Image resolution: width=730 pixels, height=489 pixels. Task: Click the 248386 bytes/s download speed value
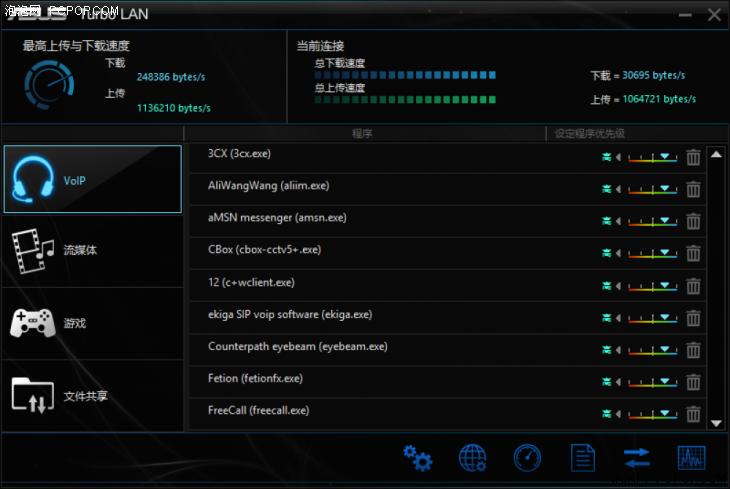[x=171, y=77]
